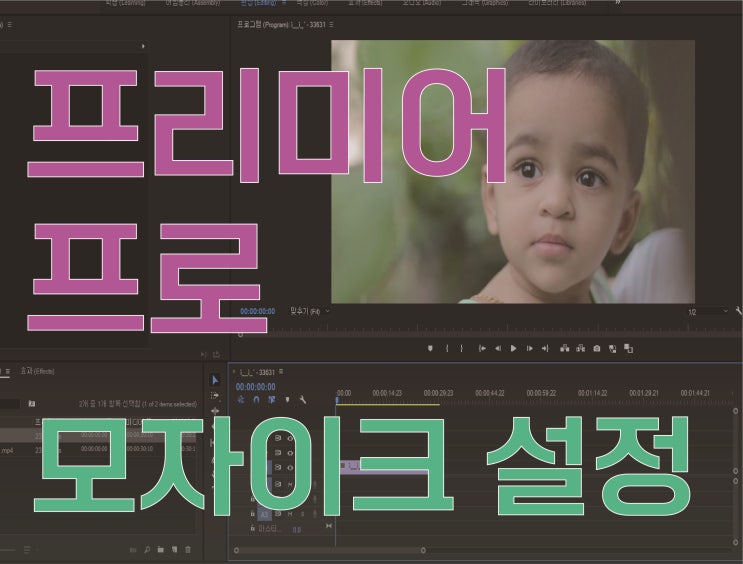Select the Selection tool arrow
This screenshot has height=564, width=743.
[x=215, y=380]
